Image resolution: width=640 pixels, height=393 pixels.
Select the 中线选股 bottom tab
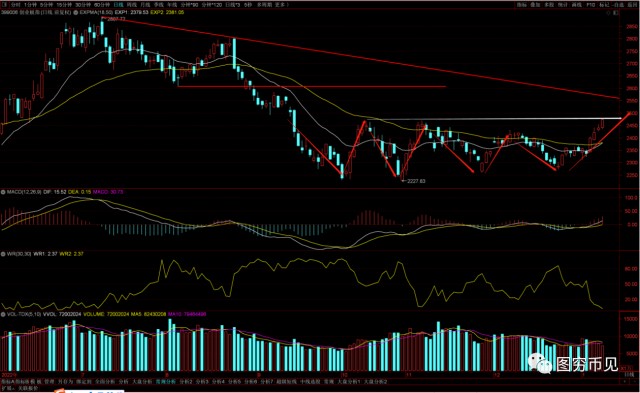(x=310, y=382)
